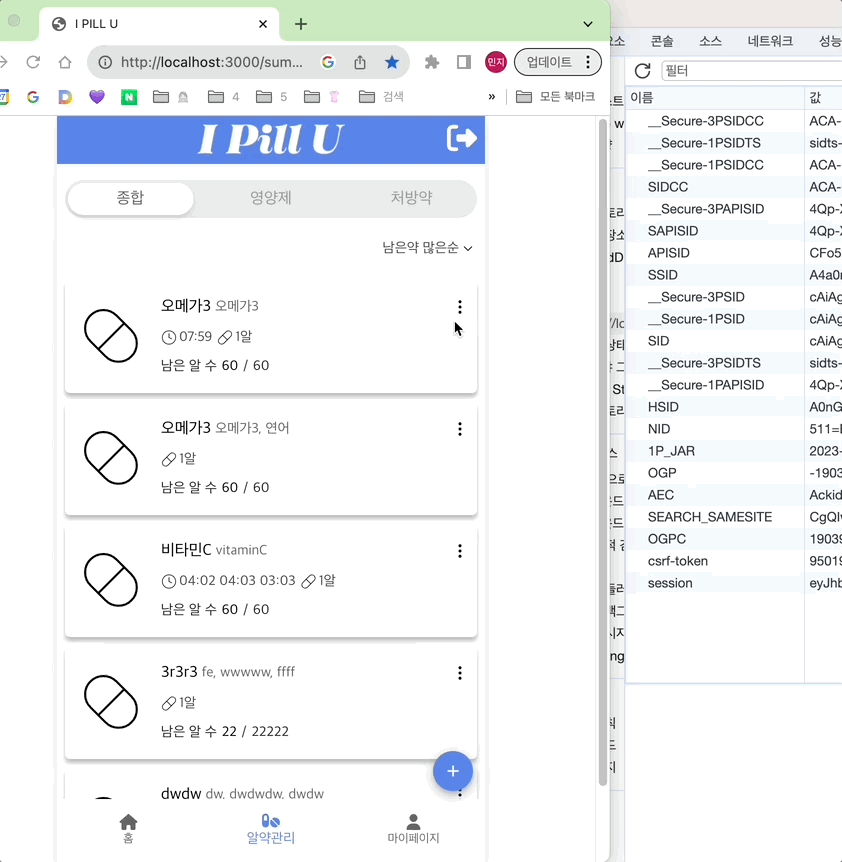The image size is (842, 862).
Task: Go to 홈 in bottom navigation
Action: coord(128,828)
